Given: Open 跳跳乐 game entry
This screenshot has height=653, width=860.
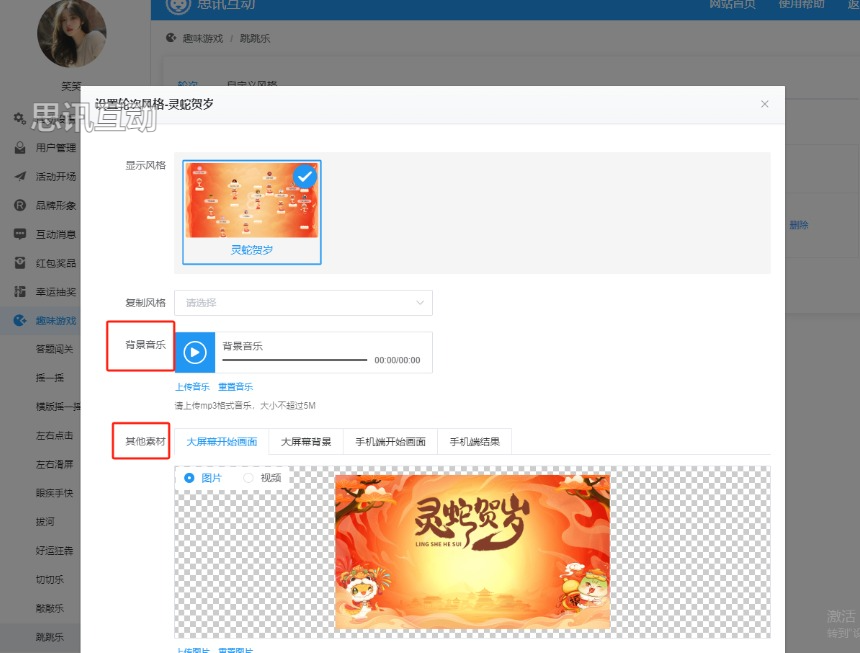Looking at the screenshot, I should 50,637.
